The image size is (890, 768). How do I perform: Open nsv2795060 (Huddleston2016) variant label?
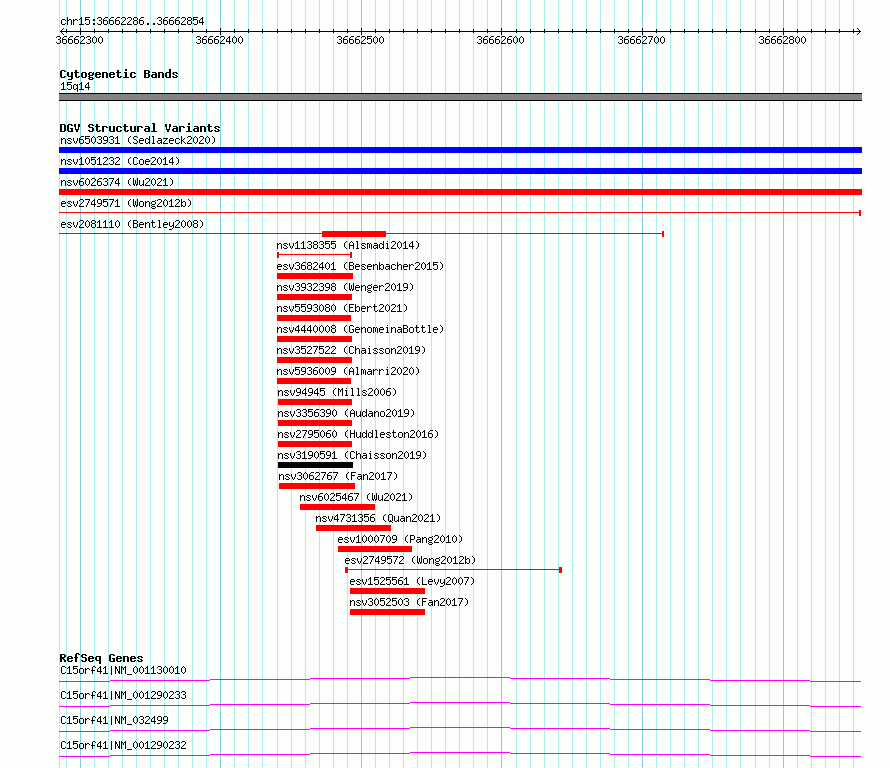click(x=358, y=434)
